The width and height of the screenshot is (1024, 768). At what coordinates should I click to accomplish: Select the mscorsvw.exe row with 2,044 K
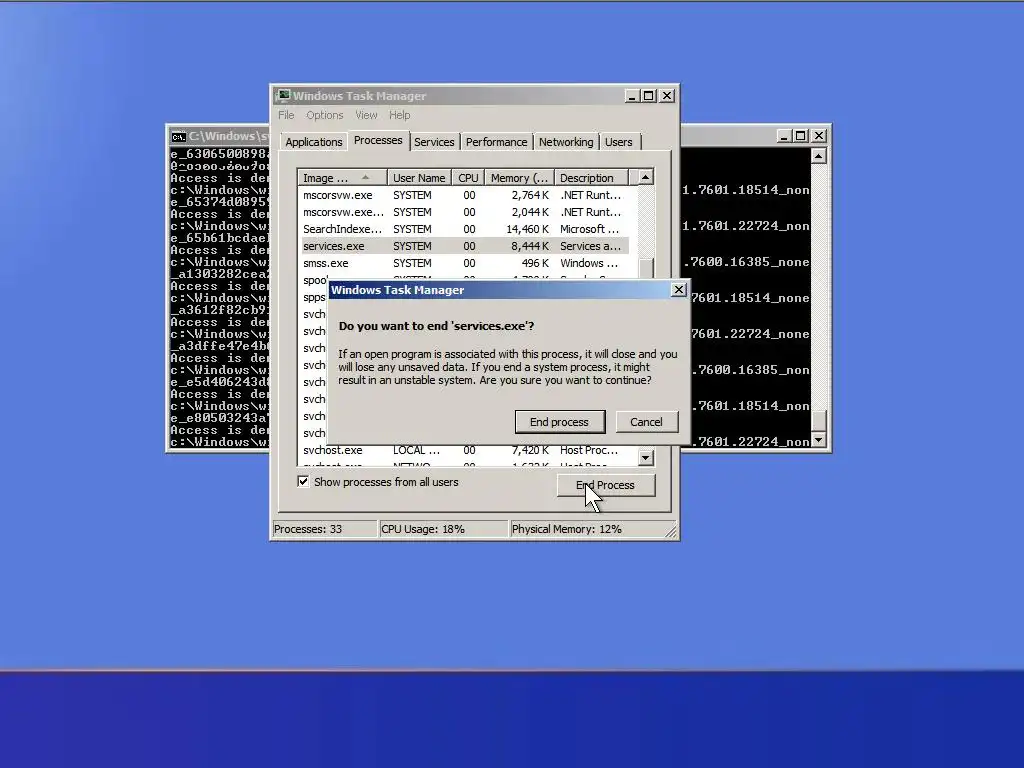[464, 212]
